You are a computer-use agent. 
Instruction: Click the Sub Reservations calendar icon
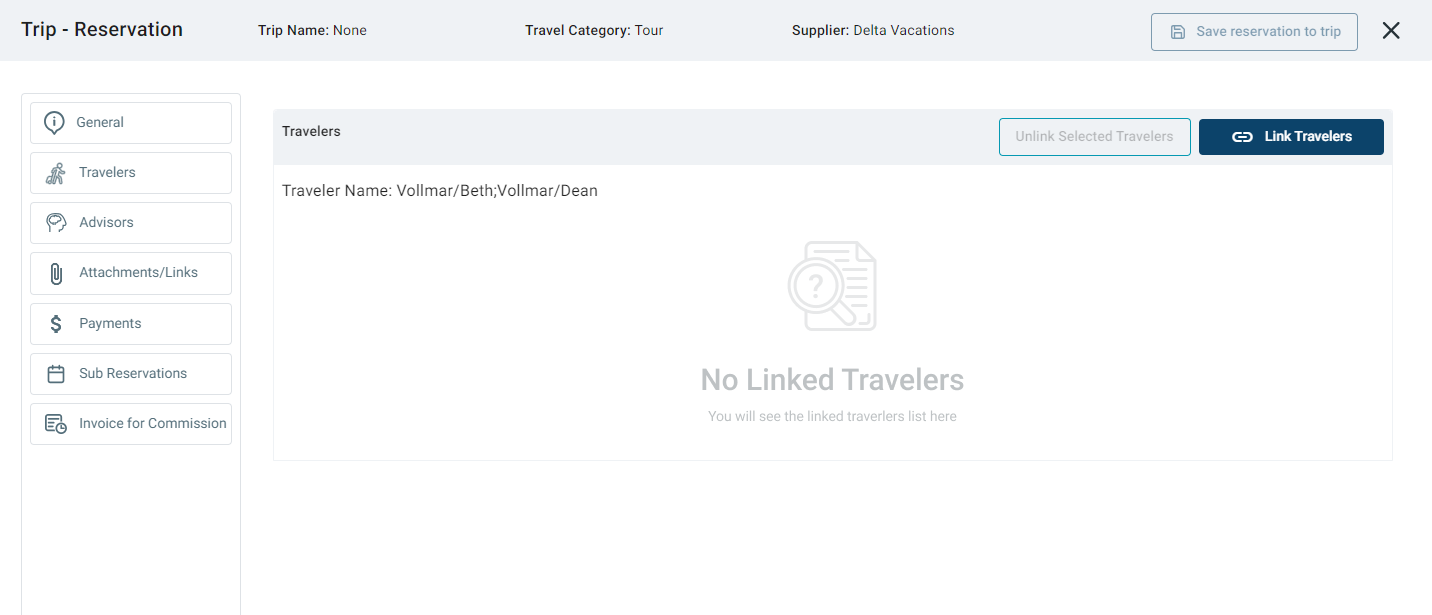56,374
